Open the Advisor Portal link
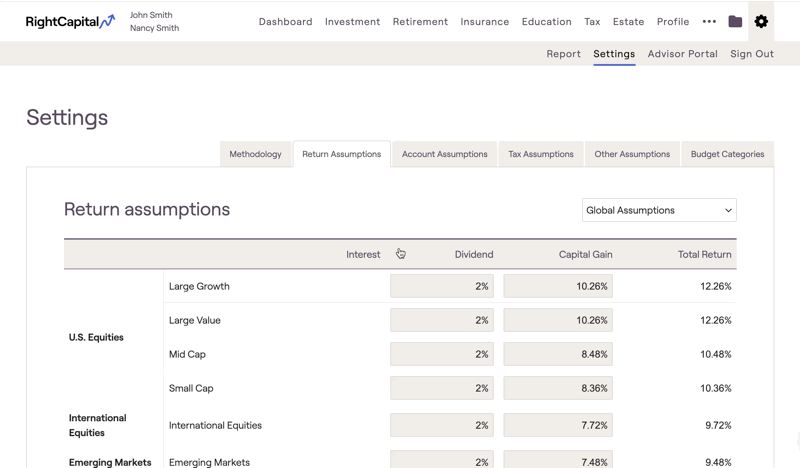 click(682, 54)
